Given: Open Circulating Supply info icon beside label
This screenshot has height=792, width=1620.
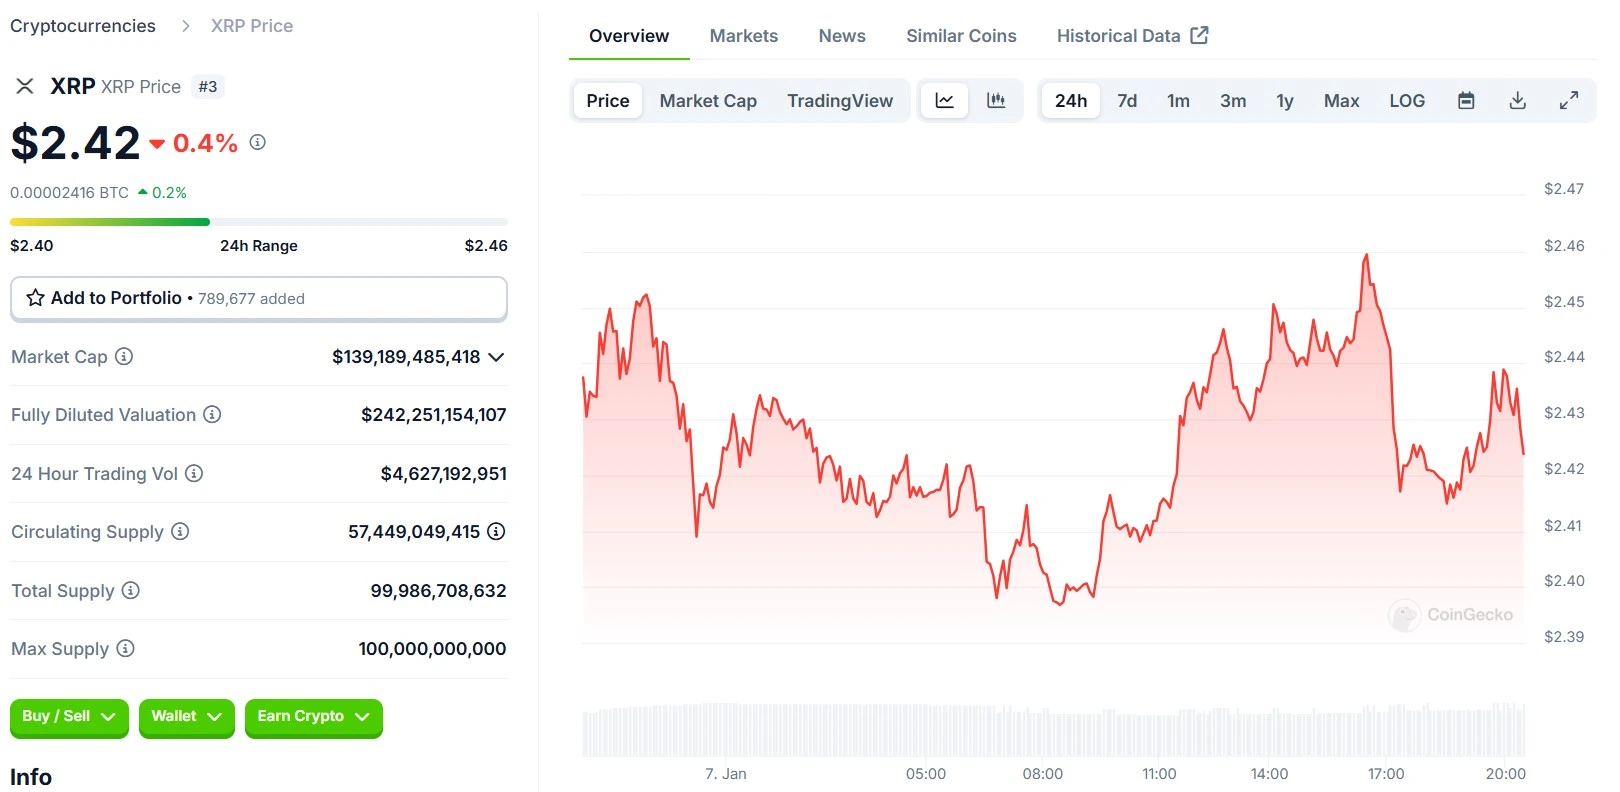Looking at the screenshot, I should 180,531.
